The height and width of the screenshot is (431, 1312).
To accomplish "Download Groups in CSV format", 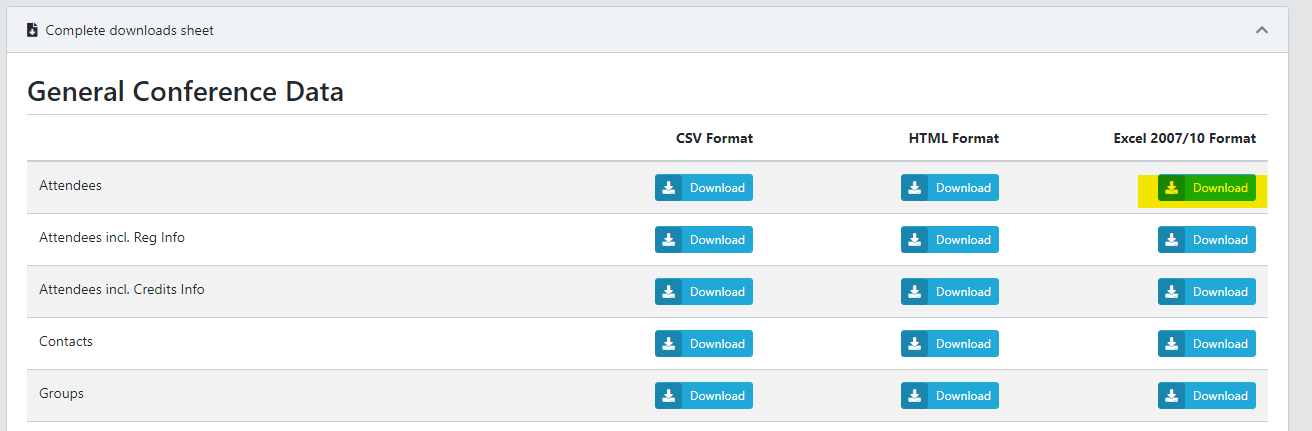I will tap(704, 396).
